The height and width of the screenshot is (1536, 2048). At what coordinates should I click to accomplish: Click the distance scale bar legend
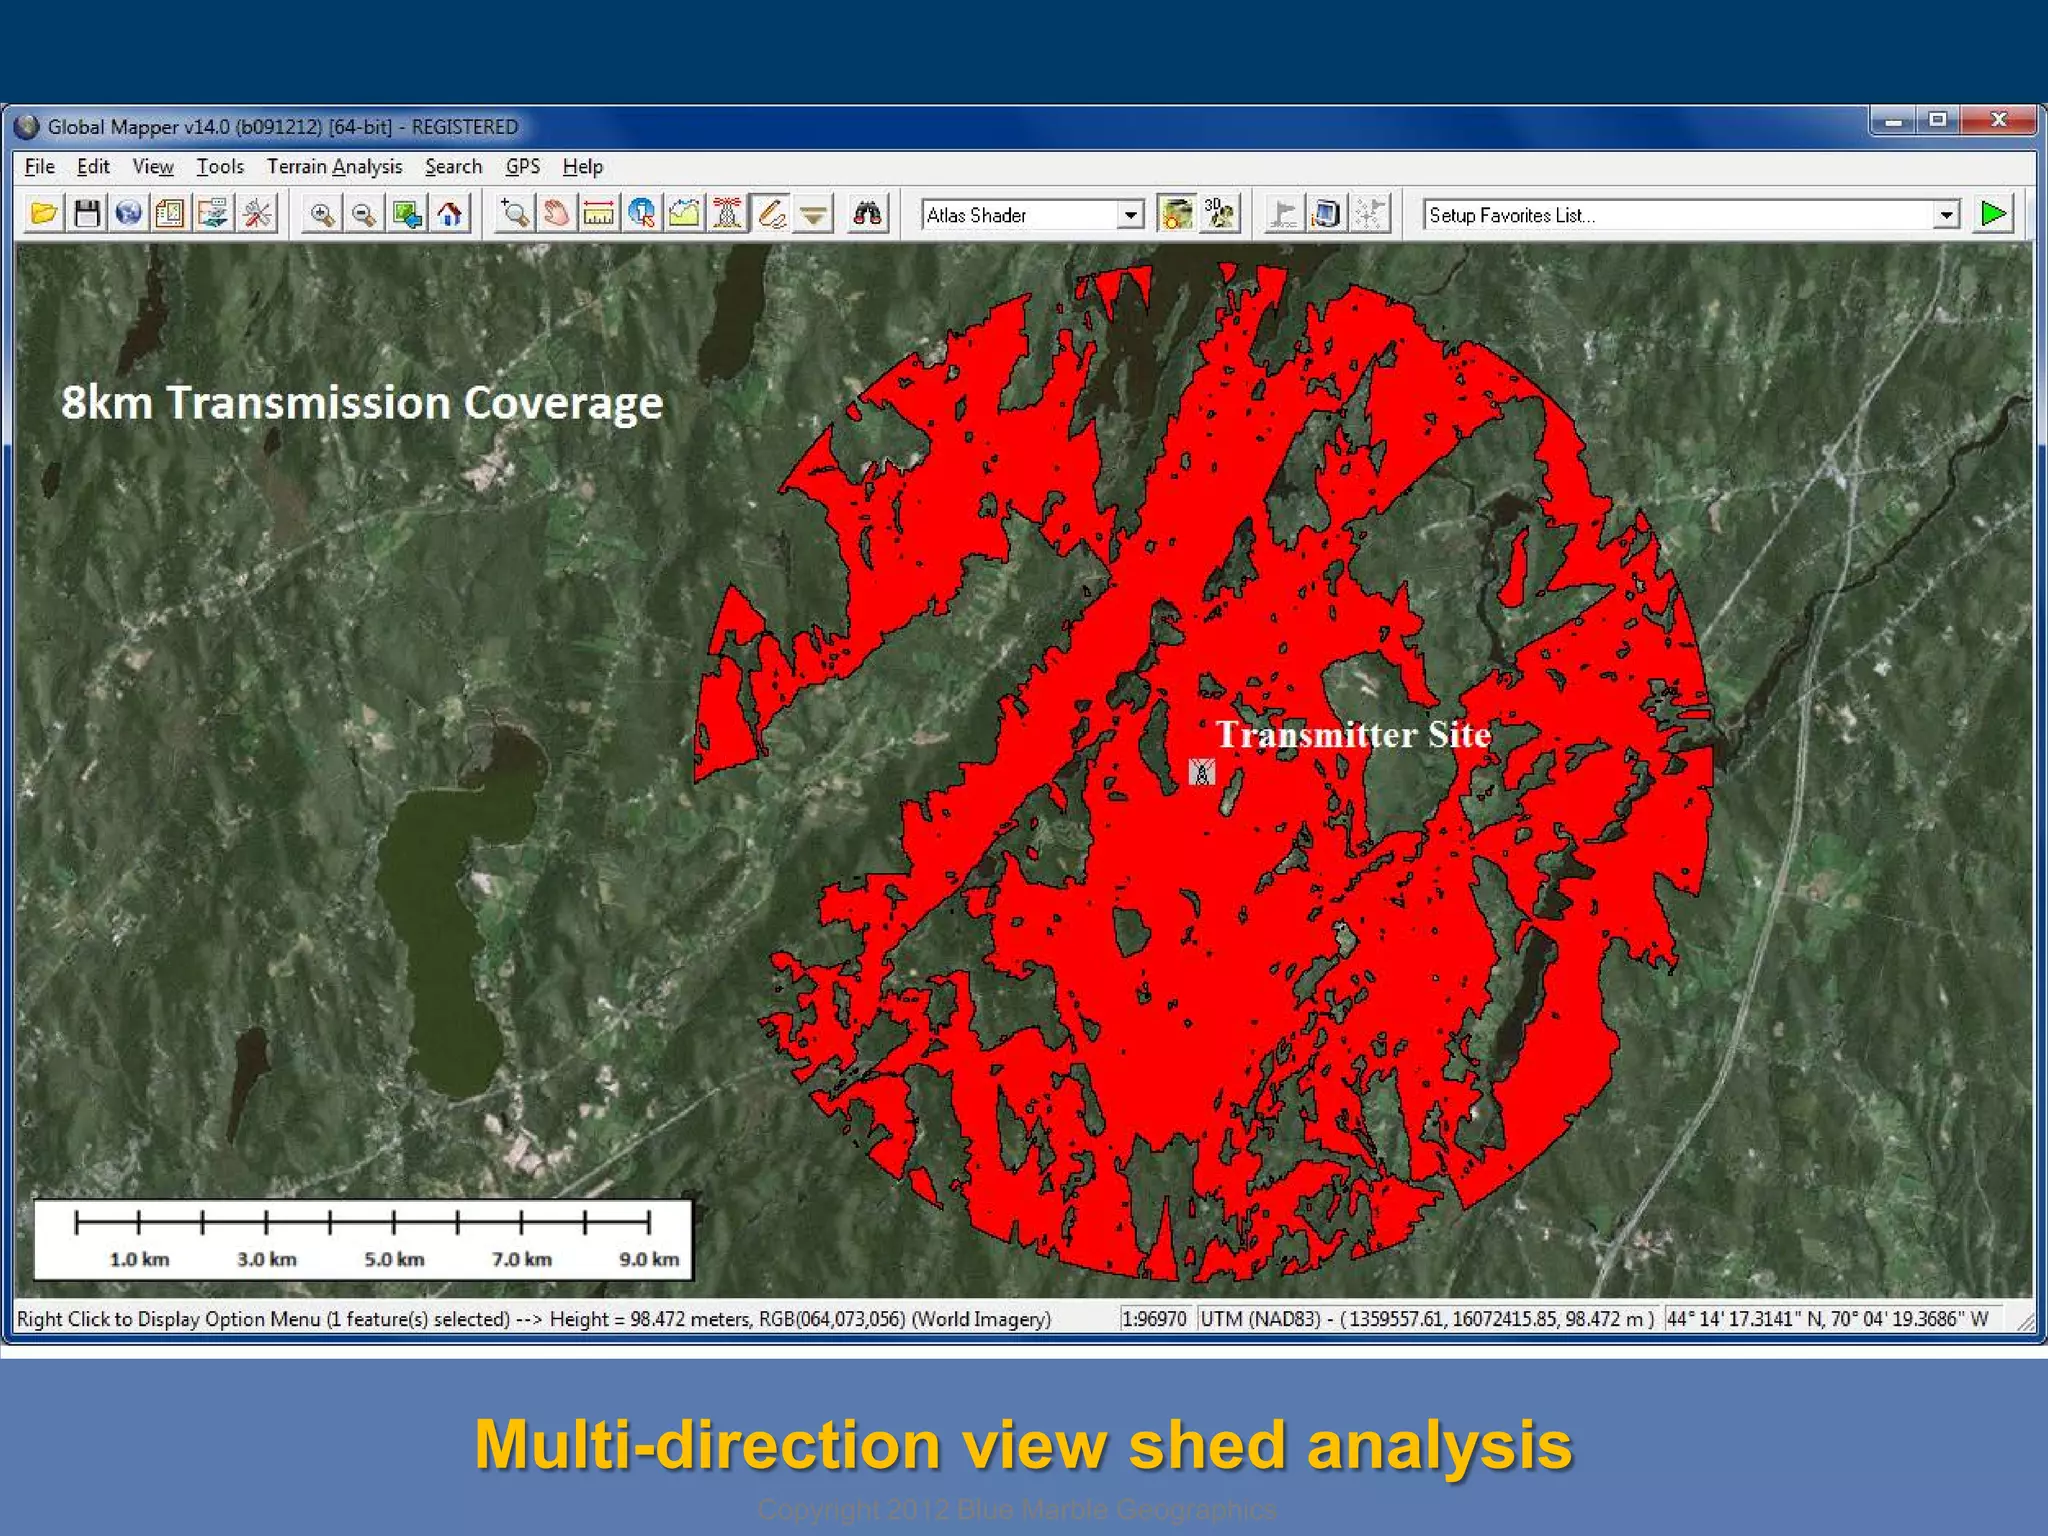363,1240
